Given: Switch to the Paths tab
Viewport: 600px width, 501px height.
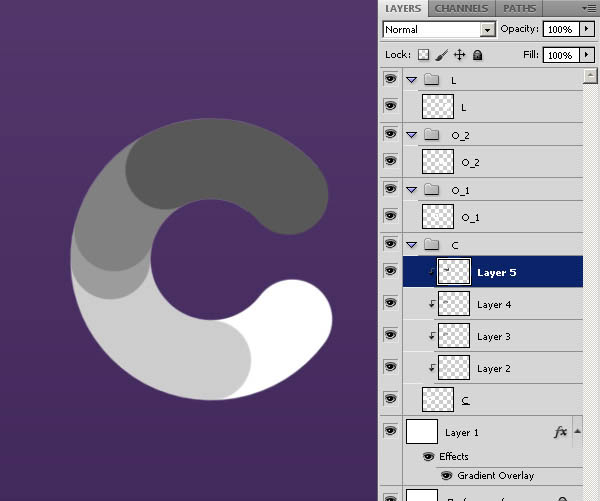Looking at the screenshot, I should click(x=519, y=8).
